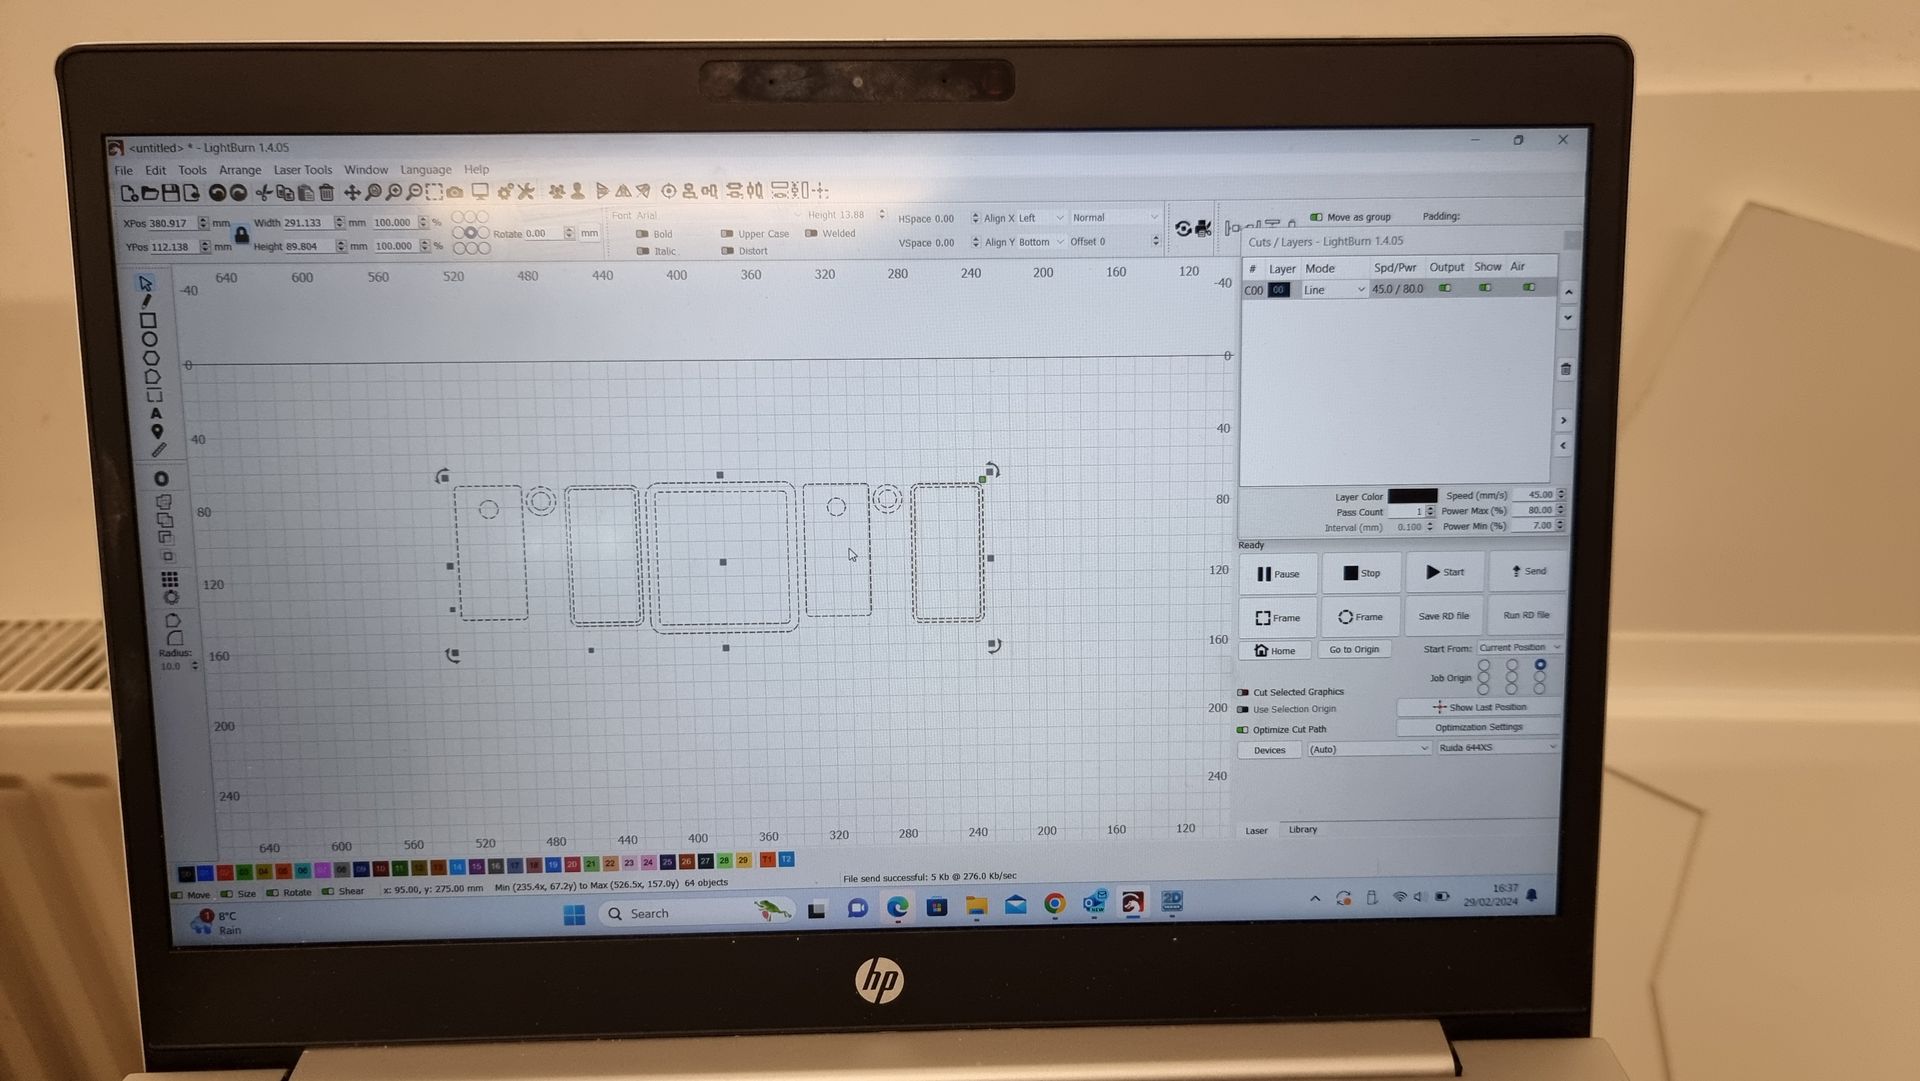Click the Measure ruler tool
This screenshot has height=1081, width=1920.
pyautogui.click(x=158, y=450)
